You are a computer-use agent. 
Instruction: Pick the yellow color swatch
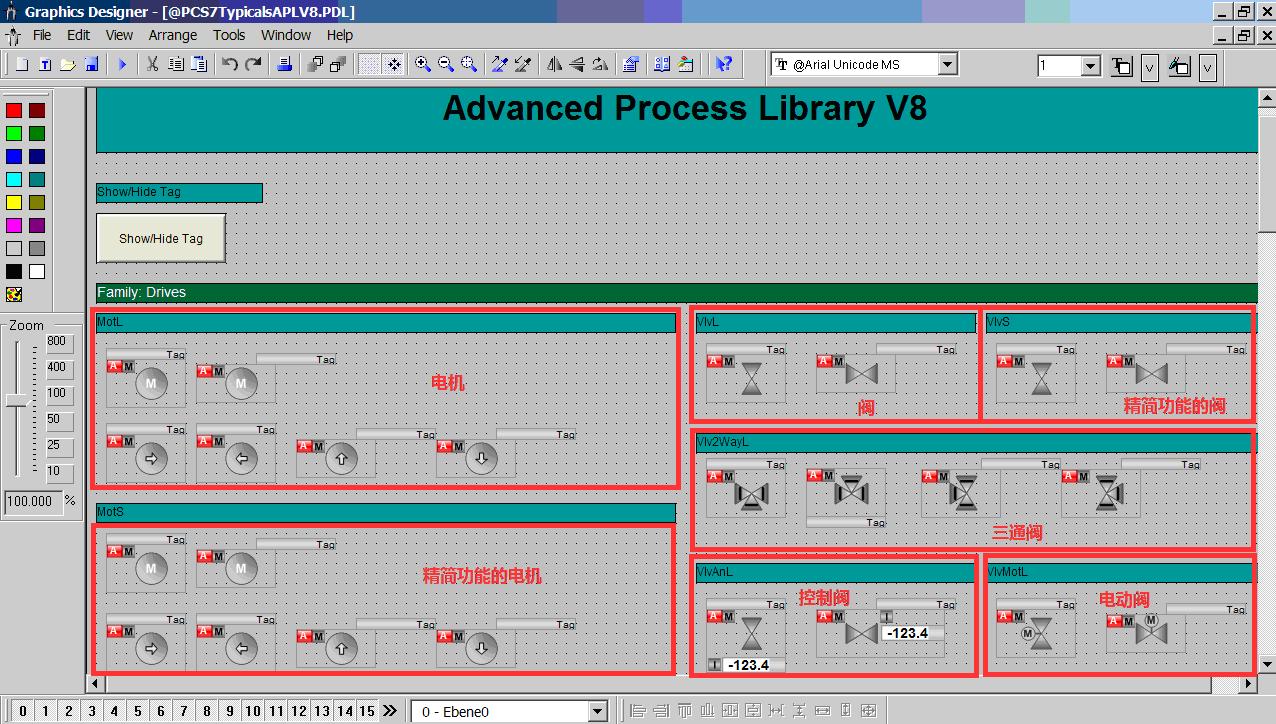click(x=14, y=203)
